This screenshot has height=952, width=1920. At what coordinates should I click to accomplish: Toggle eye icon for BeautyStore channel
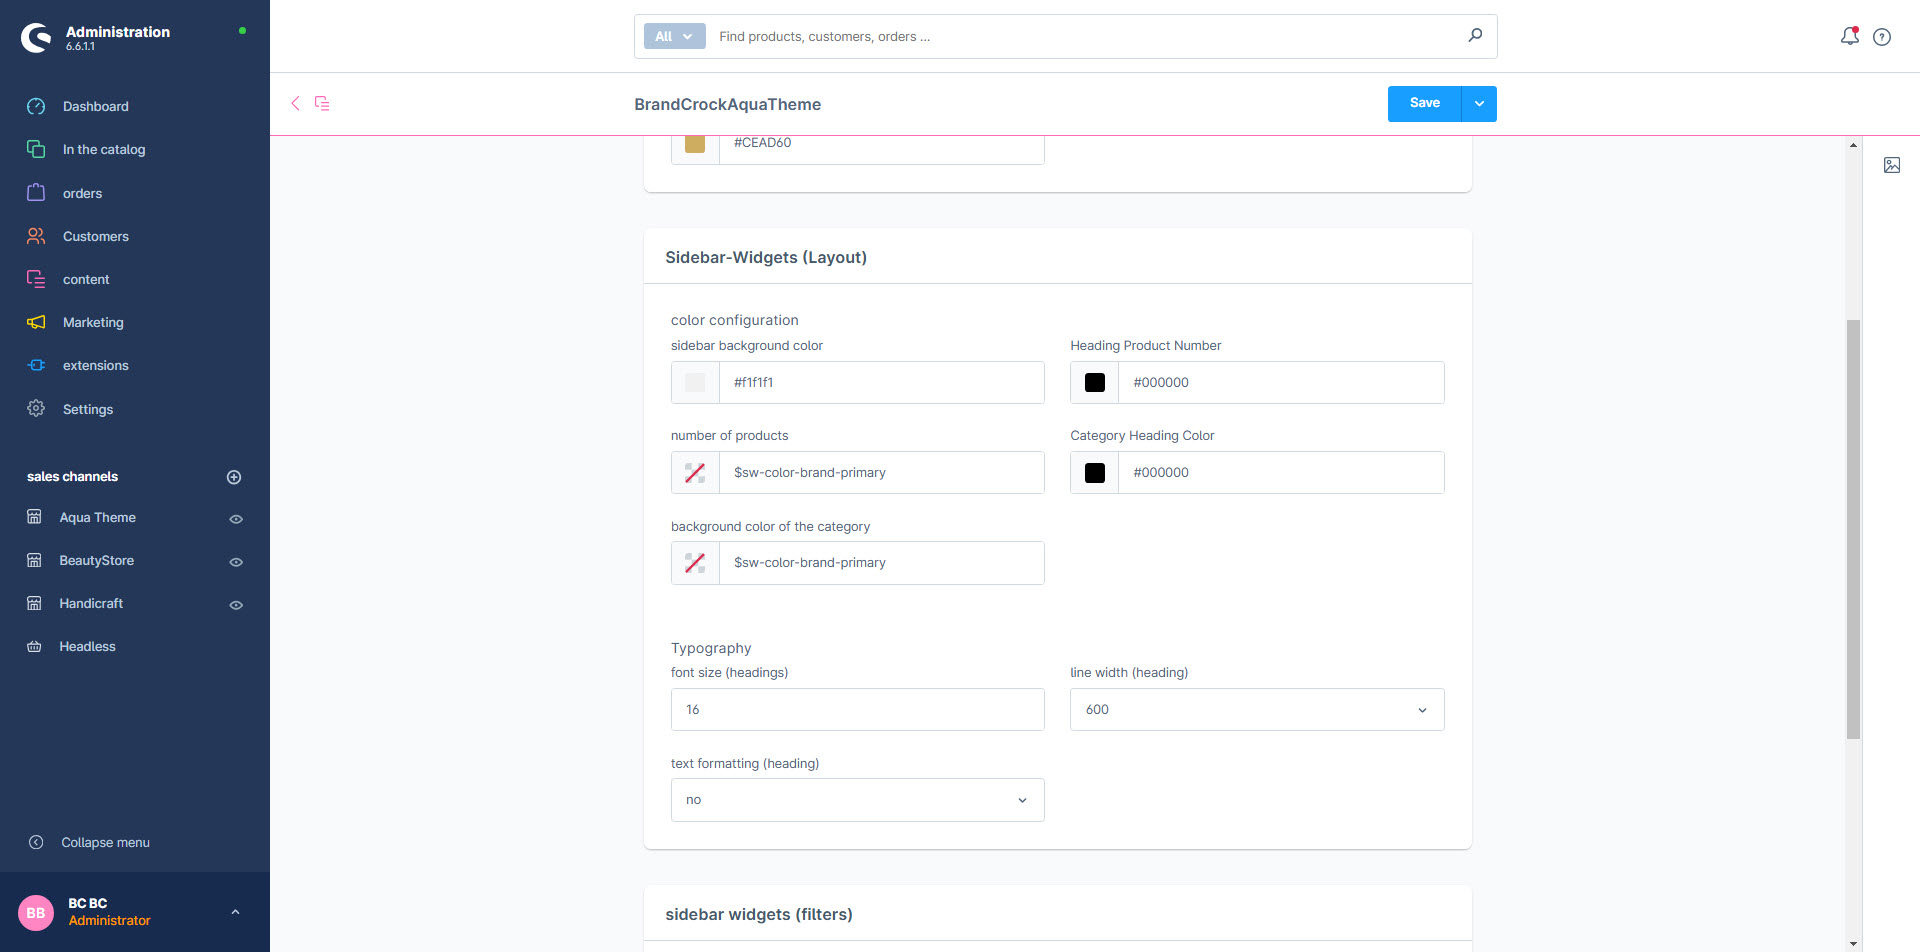[x=236, y=562]
